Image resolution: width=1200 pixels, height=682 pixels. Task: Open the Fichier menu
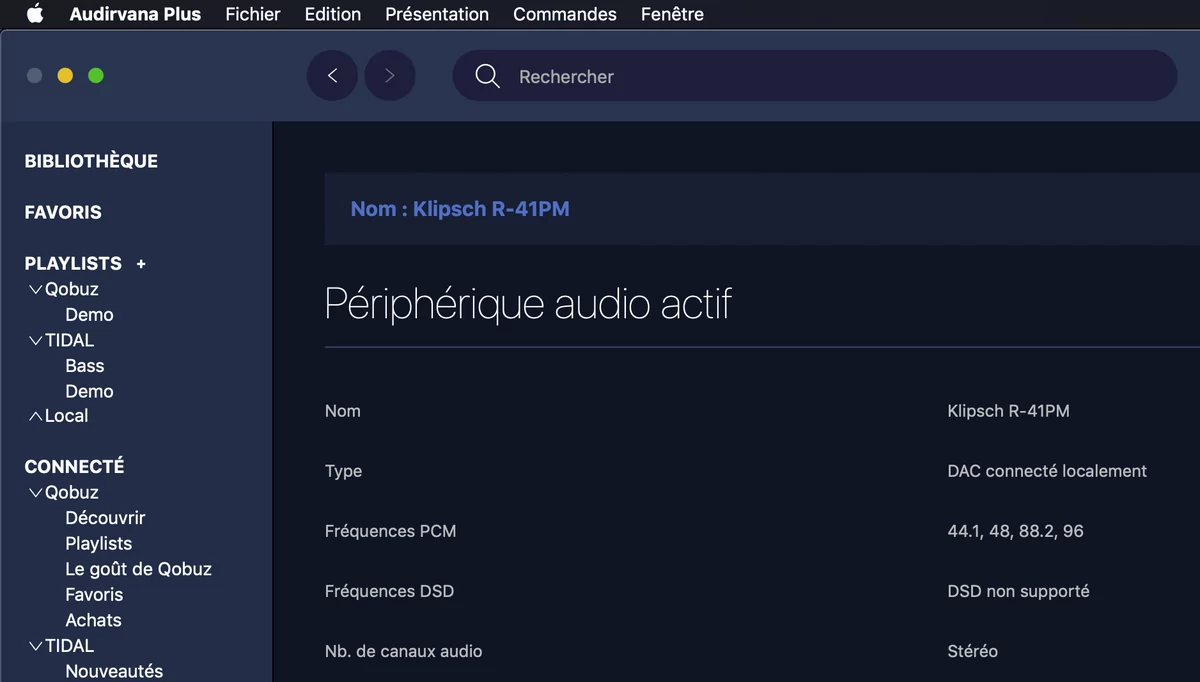tap(253, 14)
